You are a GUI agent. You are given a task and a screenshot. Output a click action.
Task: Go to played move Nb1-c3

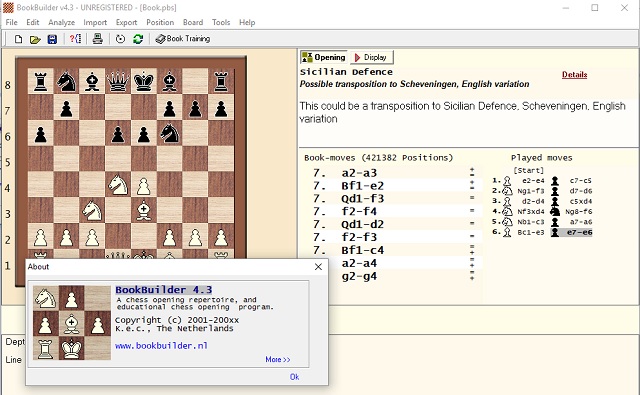[531, 222]
